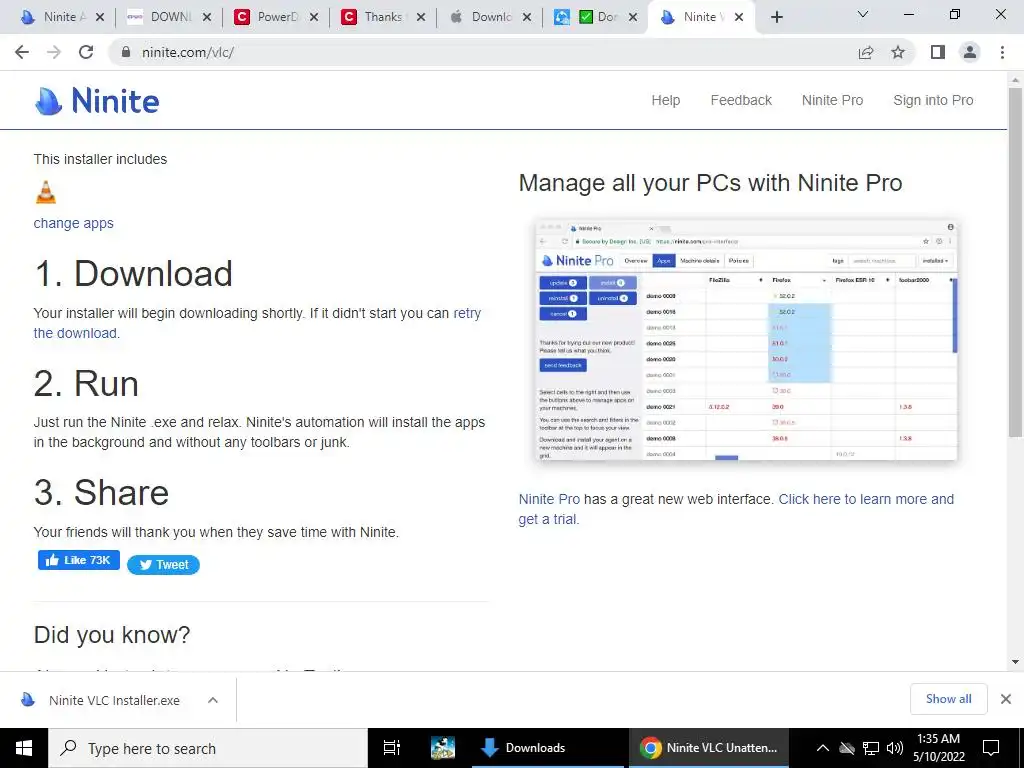Image resolution: width=1024 pixels, height=768 pixels.
Task: Click the change apps link
Action: click(x=73, y=223)
